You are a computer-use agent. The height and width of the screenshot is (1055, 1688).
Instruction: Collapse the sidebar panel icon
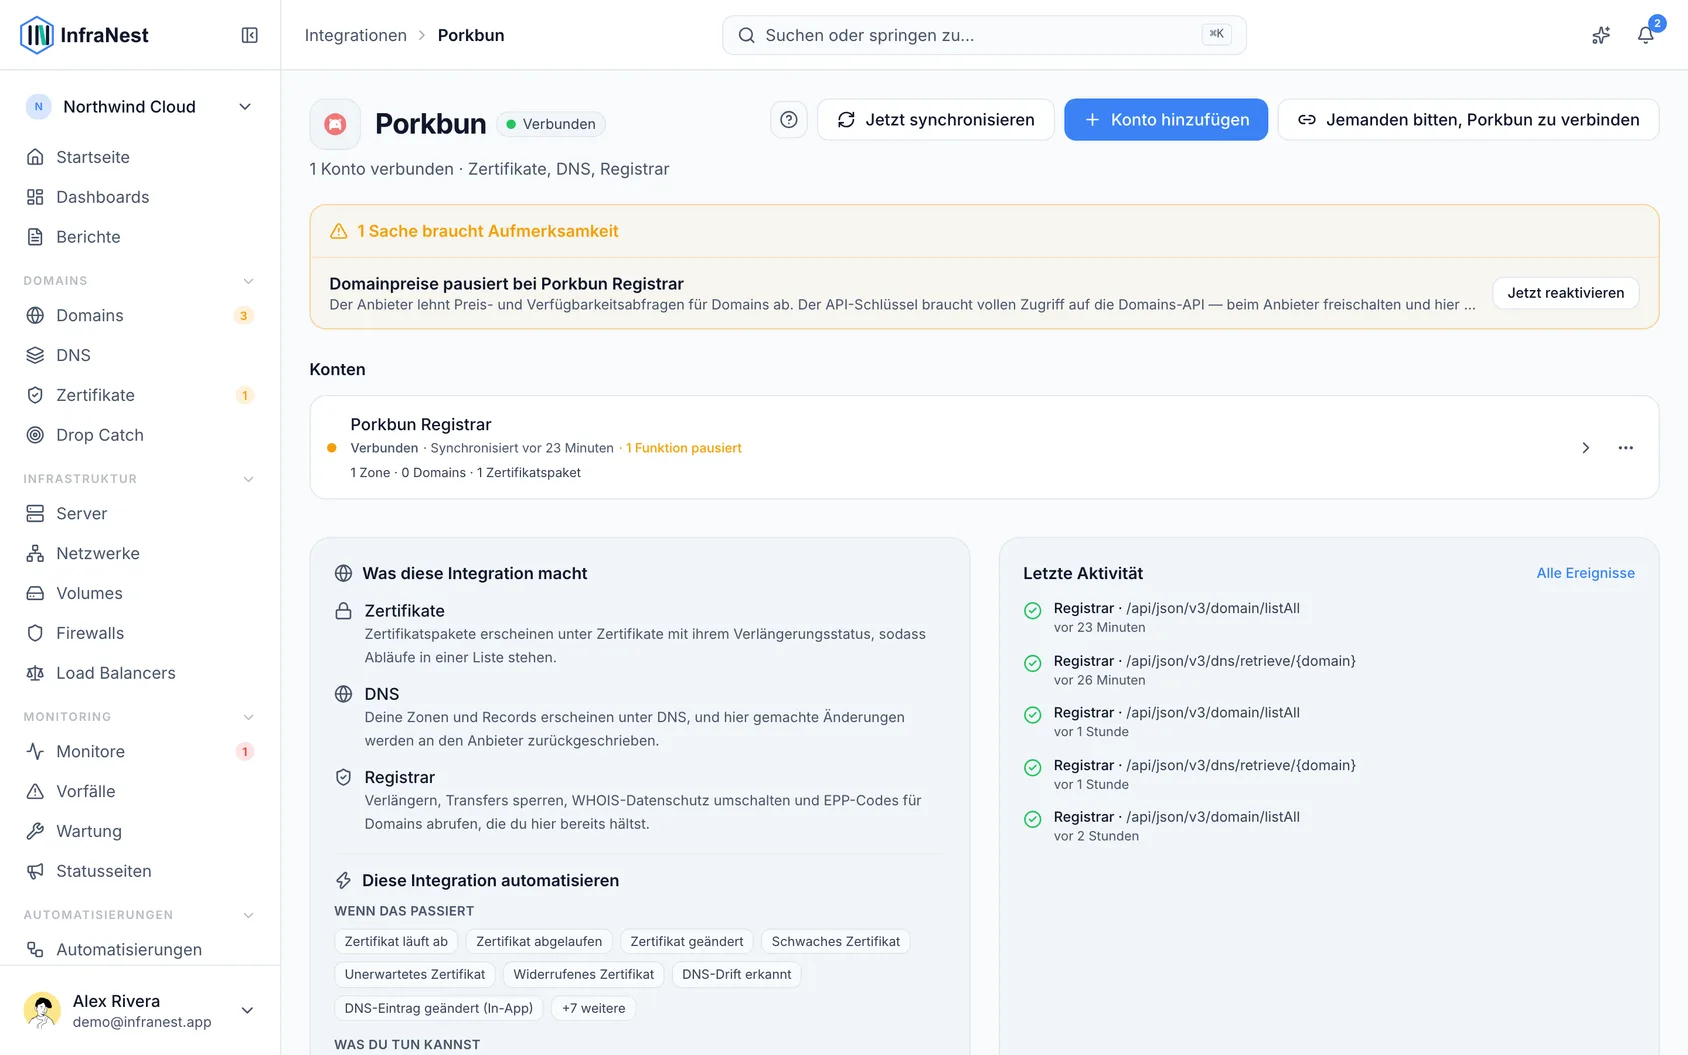[x=250, y=35]
